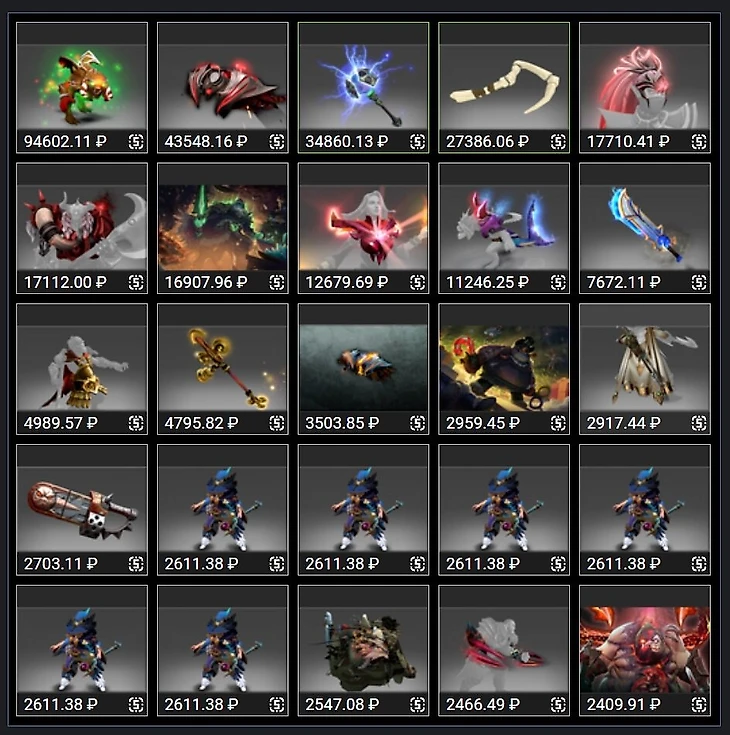Select the green dragon artwork at 16907.96 ₽
Image resolution: width=730 pixels, height=735 pixels.
[223, 228]
